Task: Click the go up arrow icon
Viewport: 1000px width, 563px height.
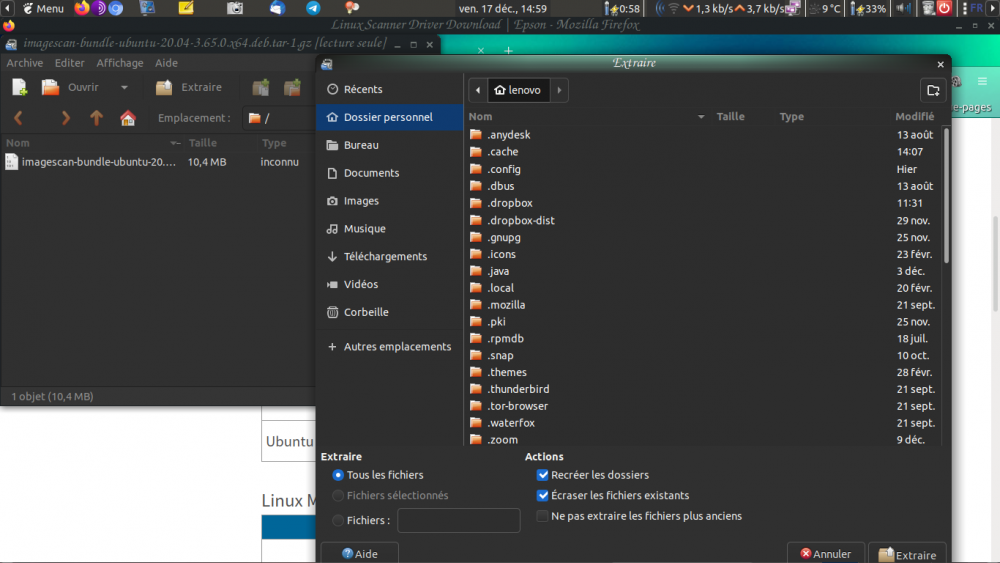Action: tap(96, 118)
